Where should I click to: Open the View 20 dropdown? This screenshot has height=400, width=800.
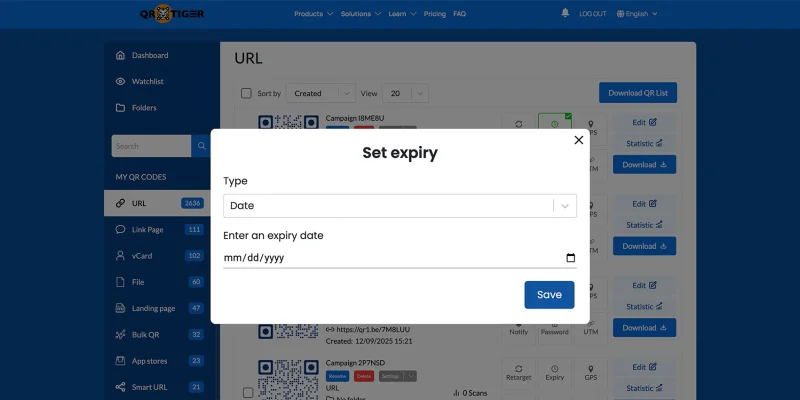pos(406,93)
